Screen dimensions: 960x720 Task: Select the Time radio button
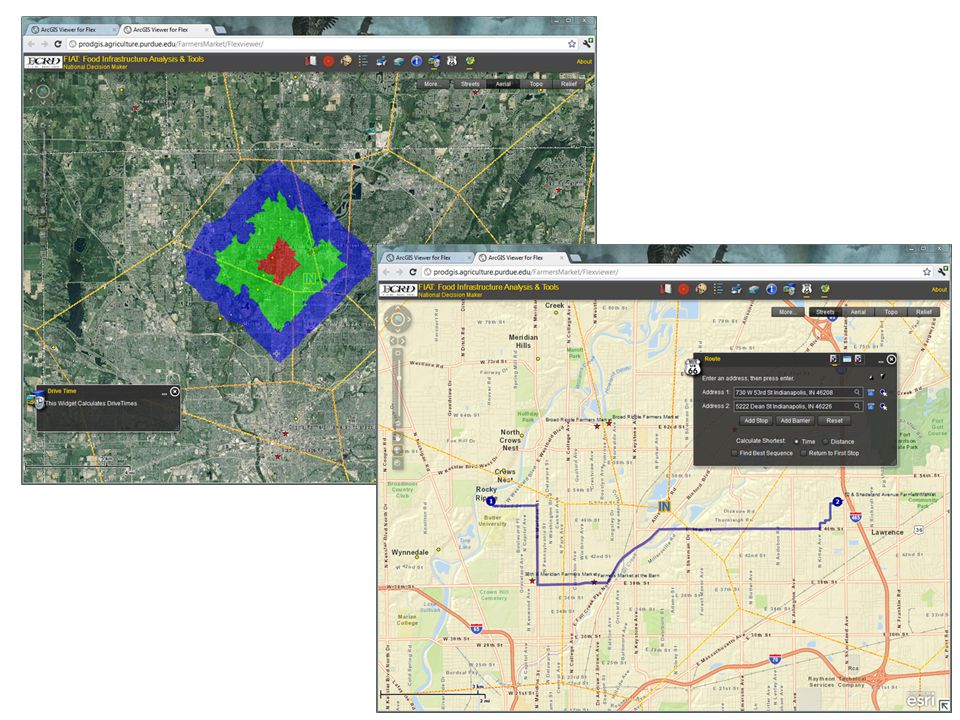pos(797,441)
